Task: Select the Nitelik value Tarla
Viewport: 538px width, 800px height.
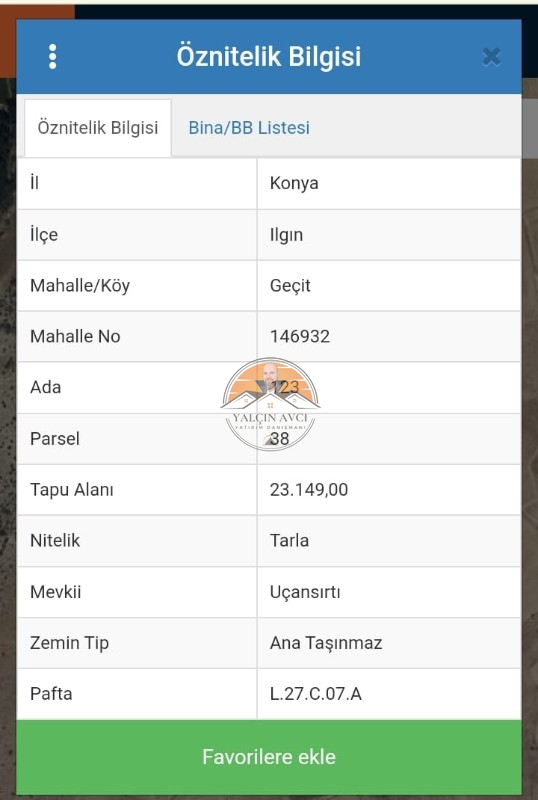Action: [289, 541]
